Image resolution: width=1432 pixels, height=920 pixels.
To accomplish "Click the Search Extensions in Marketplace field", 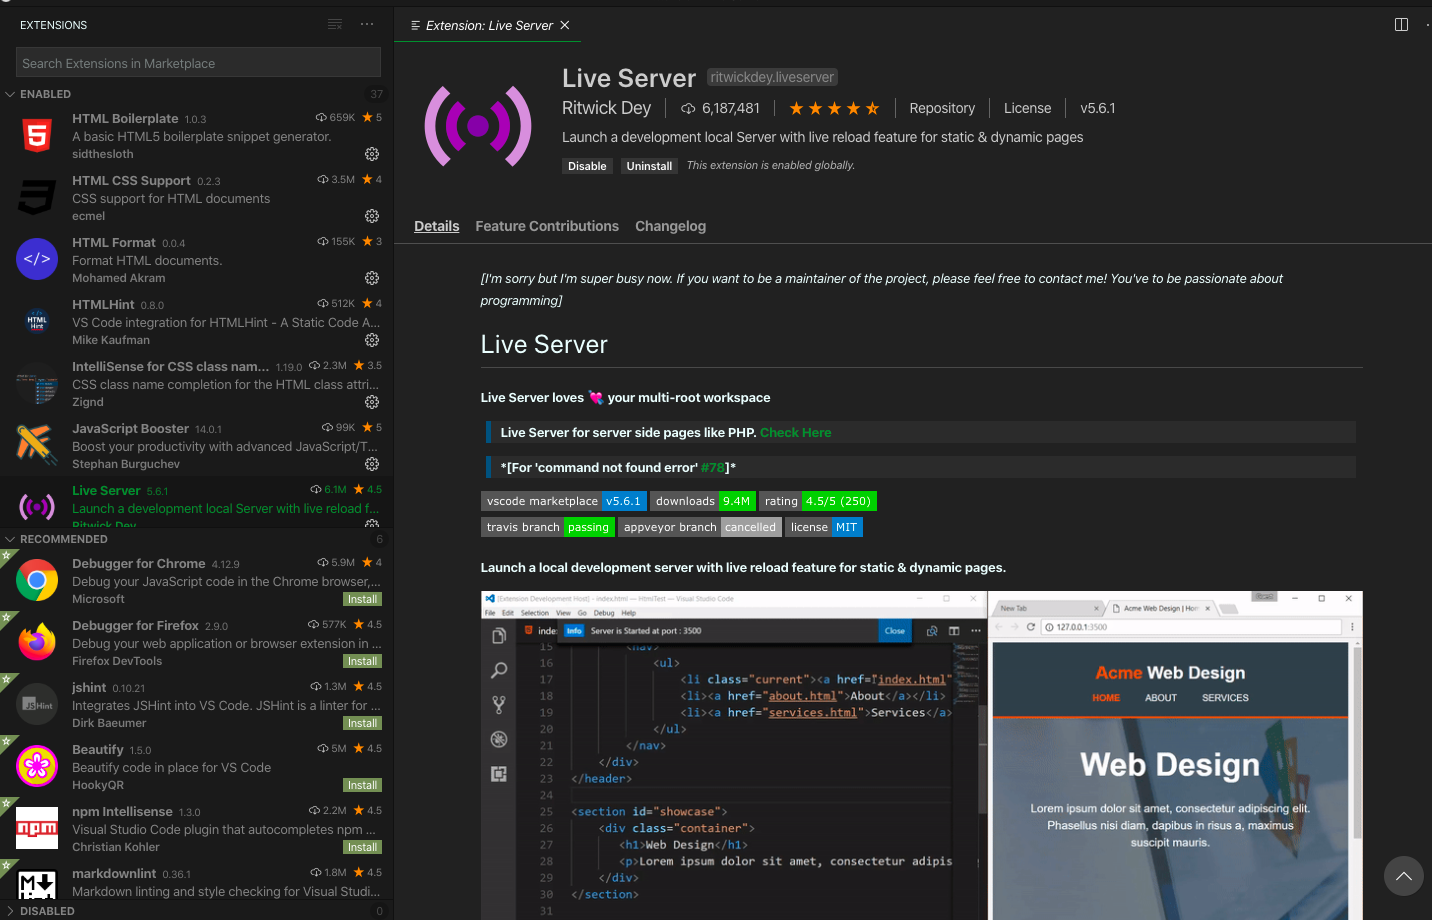I will tap(197, 62).
